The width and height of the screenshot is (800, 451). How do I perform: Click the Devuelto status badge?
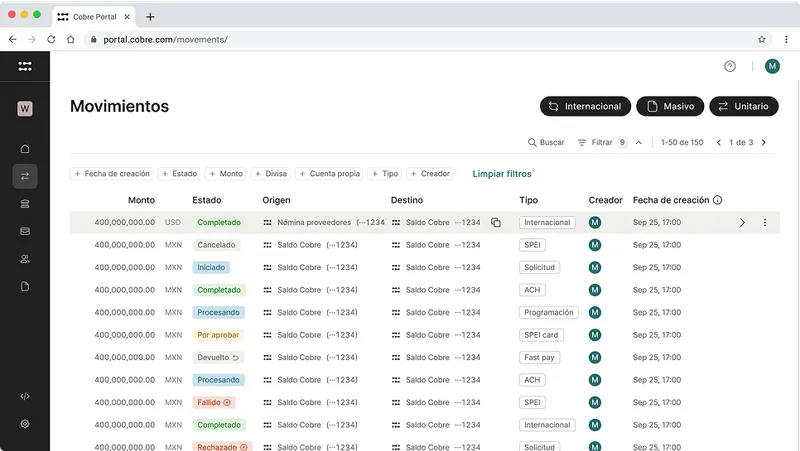[x=218, y=358]
